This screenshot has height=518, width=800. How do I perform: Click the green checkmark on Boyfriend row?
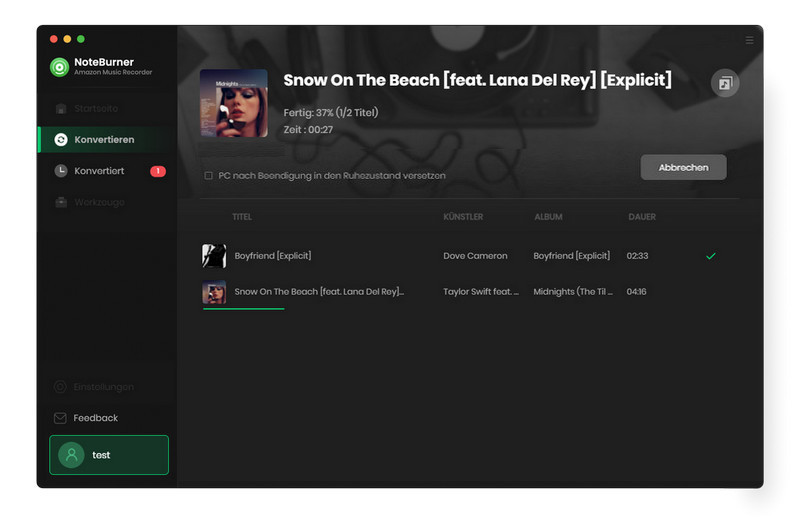pyautogui.click(x=711, y=256)
